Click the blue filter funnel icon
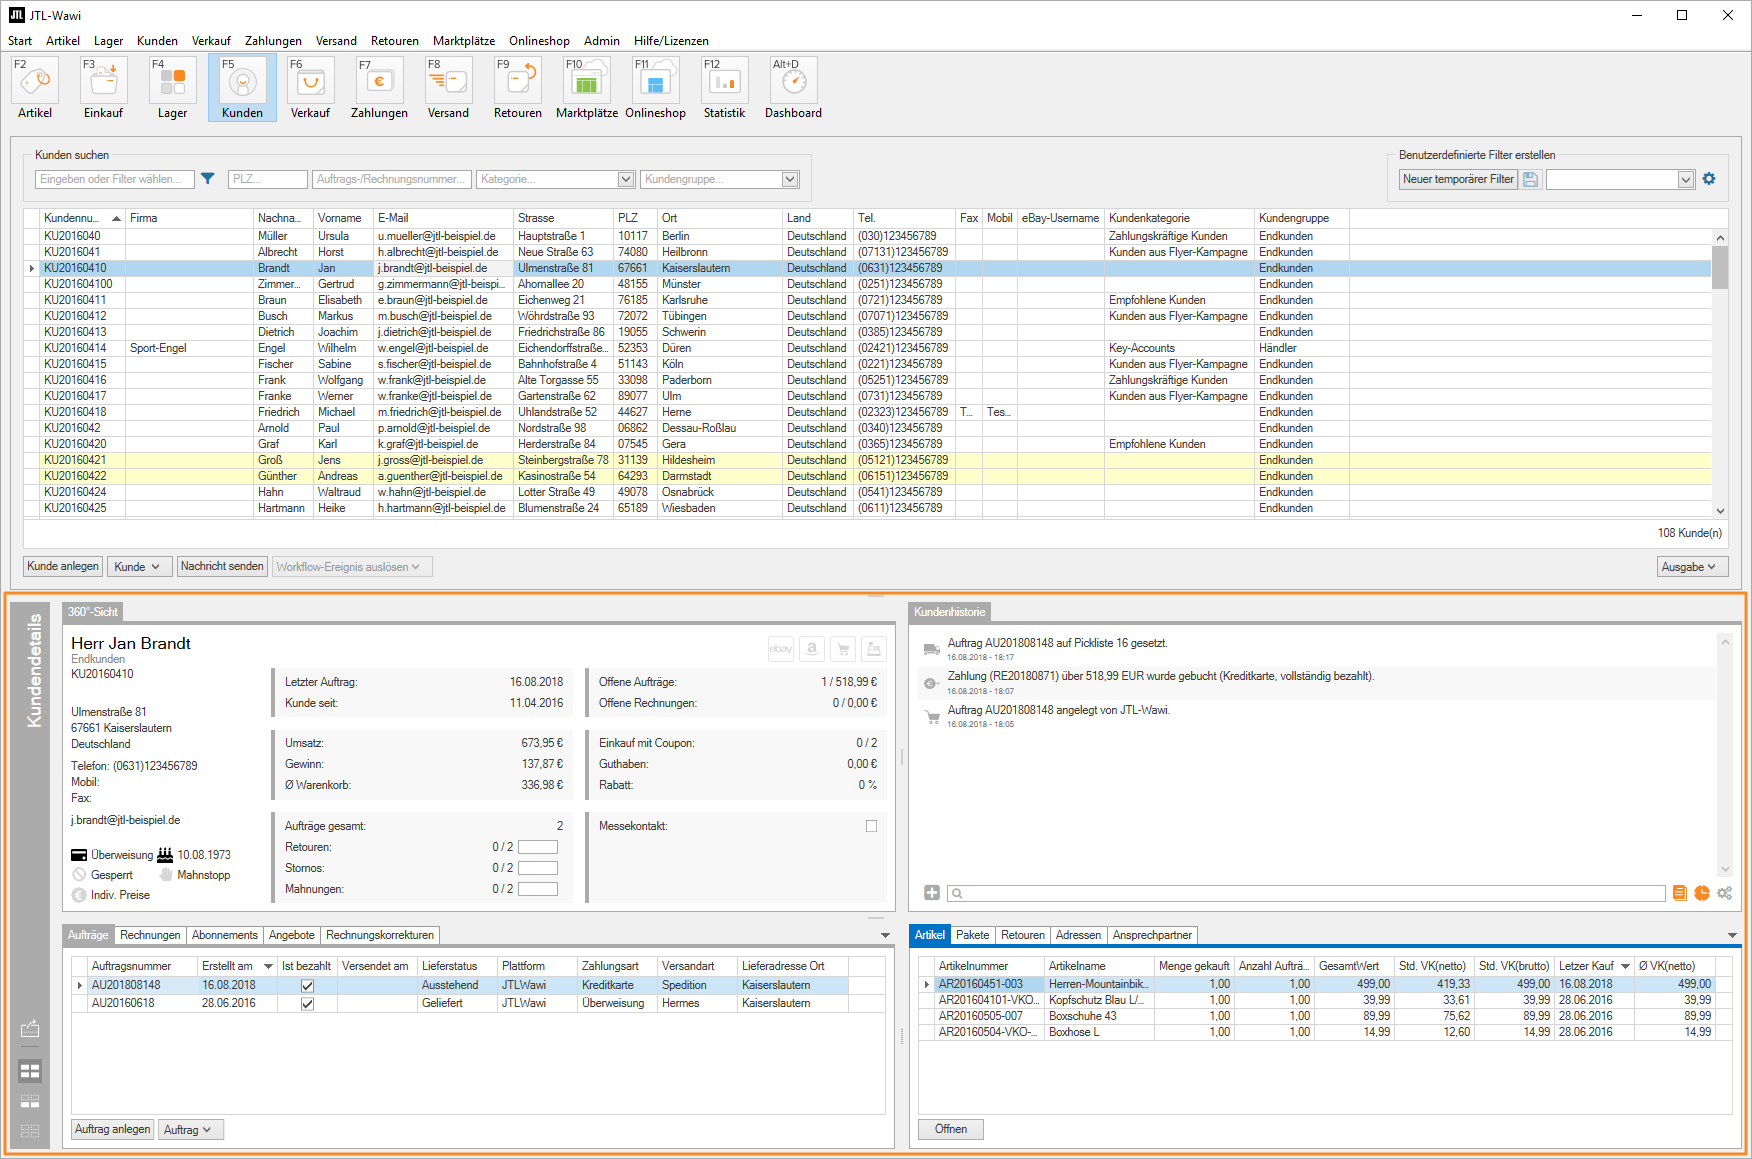Screen dimensions: 1752x1159 point(208,179)
